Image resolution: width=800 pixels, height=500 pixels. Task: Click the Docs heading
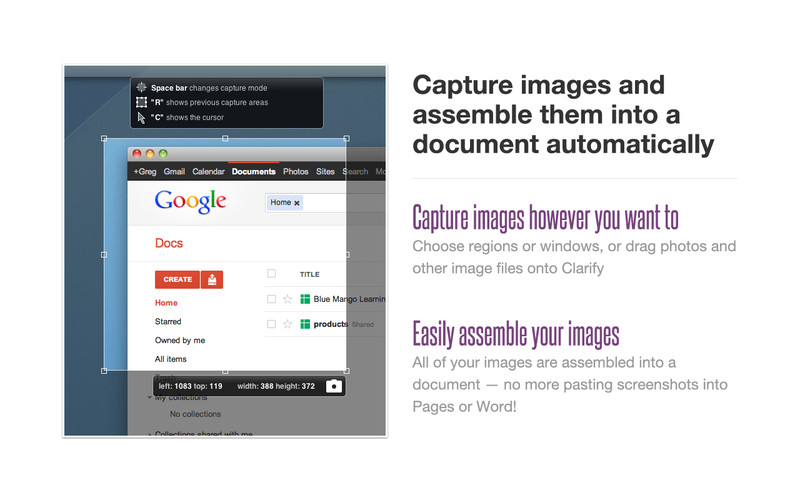click(169, 243)
